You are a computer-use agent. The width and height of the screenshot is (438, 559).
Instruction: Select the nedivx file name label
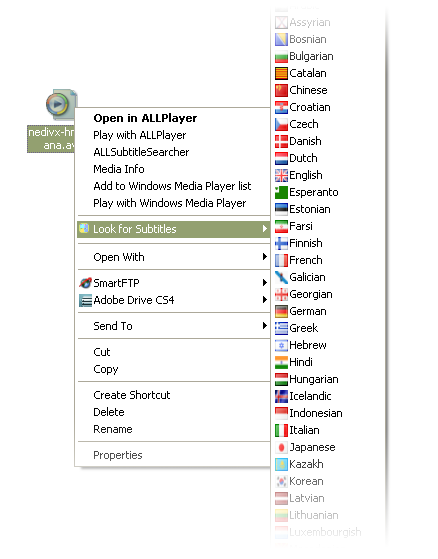pyautogui.click(x=51, y=139)
